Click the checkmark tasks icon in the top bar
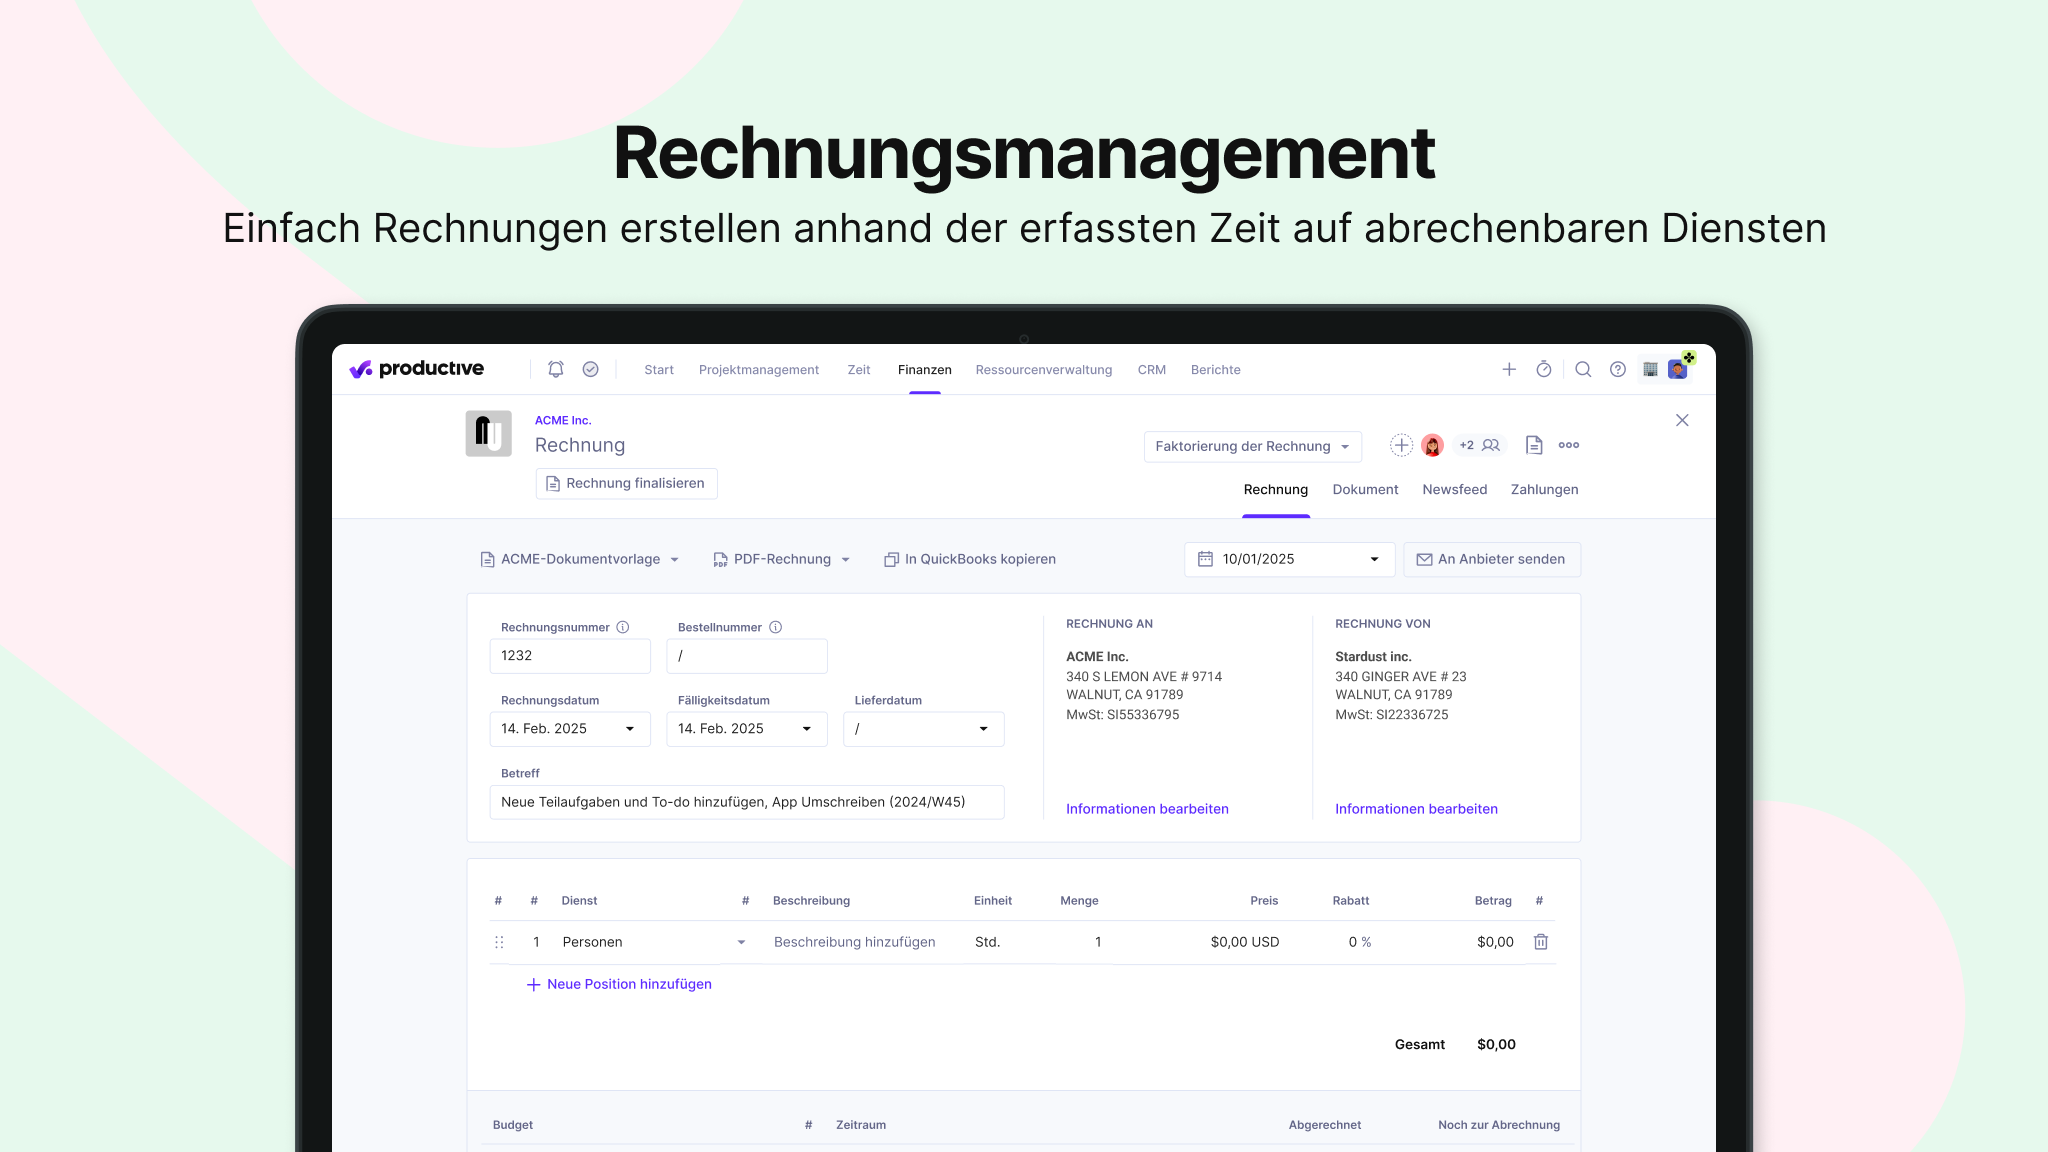 590,369
